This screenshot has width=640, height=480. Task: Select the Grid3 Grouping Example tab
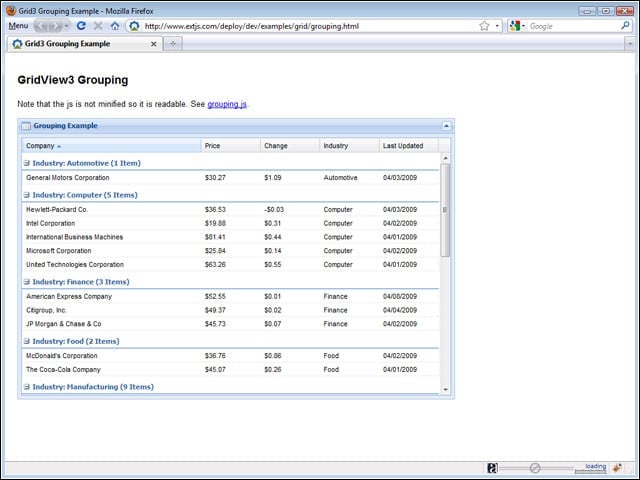[85, 44]
